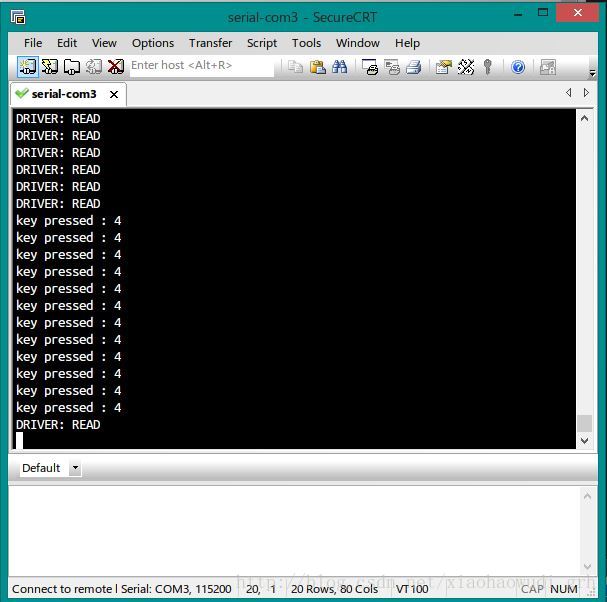Screen dimensions: 607x602
Task: Click '20 Rows, 80 Cols' status text
Action: click(334, 589)
